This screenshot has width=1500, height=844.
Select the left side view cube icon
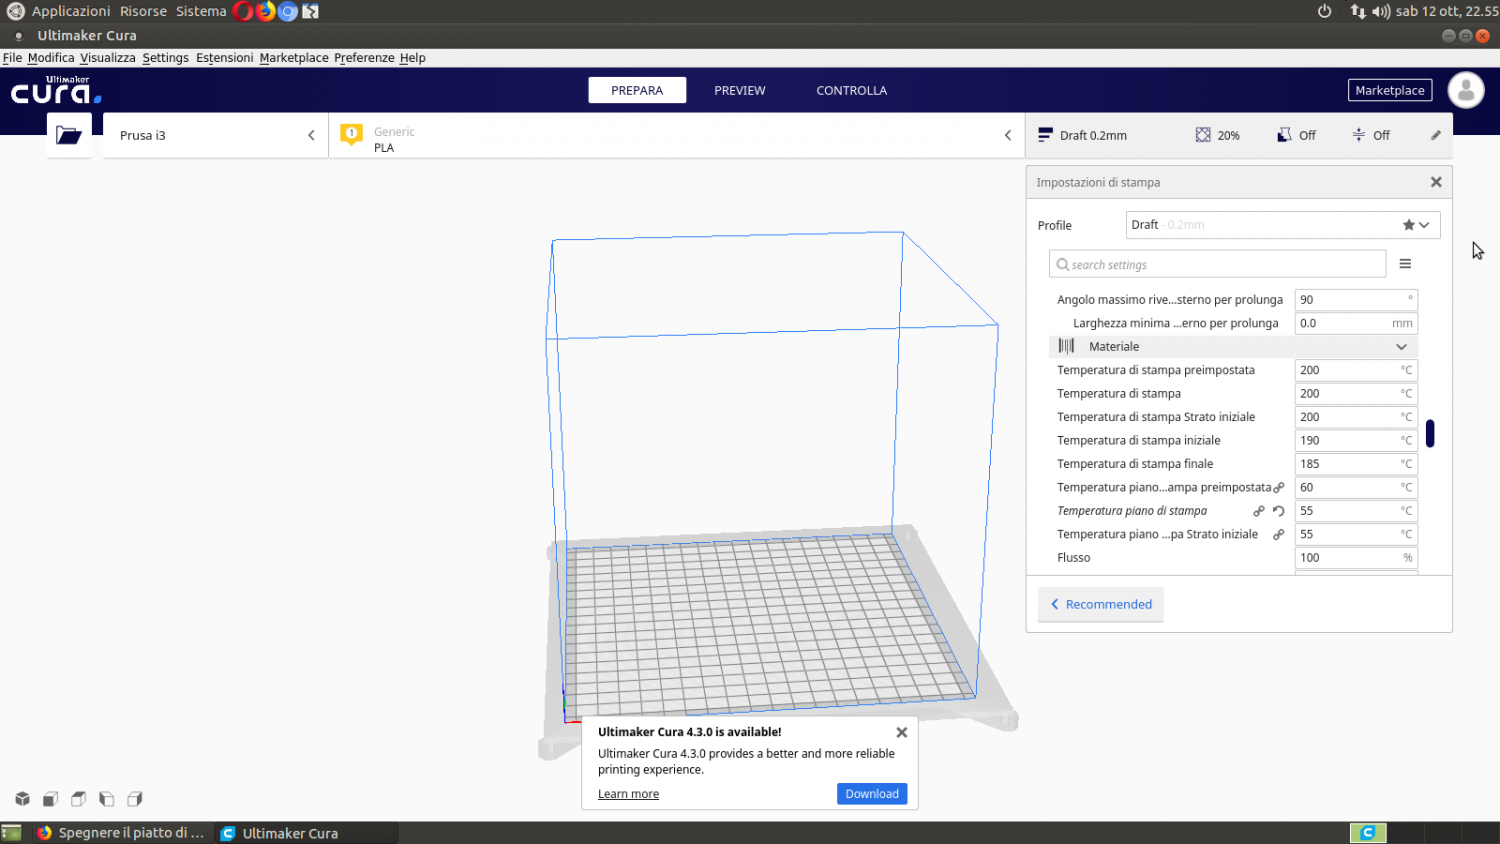point(106,798)
